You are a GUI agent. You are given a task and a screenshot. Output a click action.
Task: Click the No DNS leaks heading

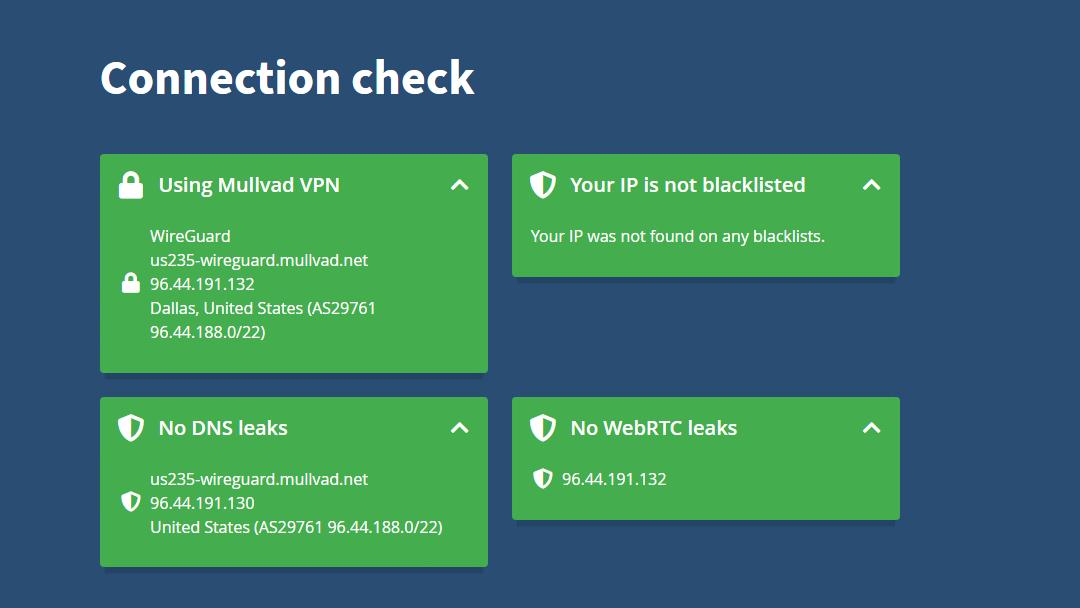[223, 428]
